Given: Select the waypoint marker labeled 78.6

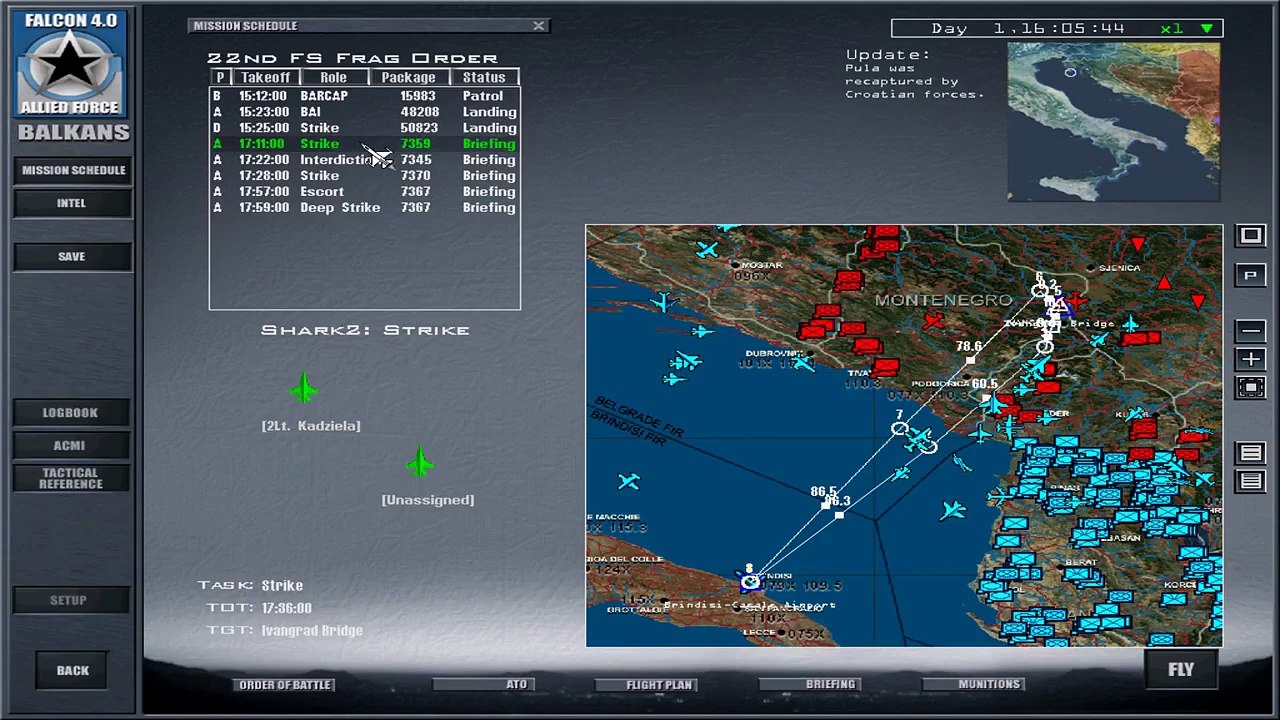Looking at the screenshot, I should 970,360.
